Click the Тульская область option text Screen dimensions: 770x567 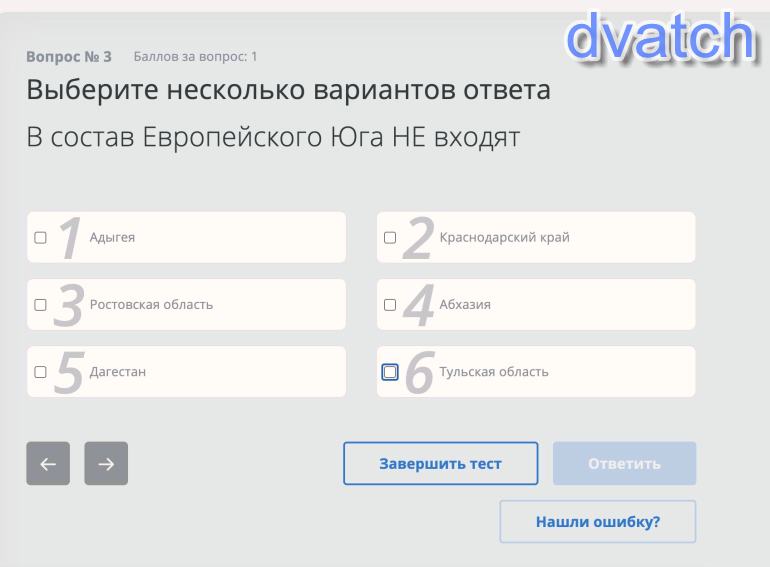click(493, 372)
